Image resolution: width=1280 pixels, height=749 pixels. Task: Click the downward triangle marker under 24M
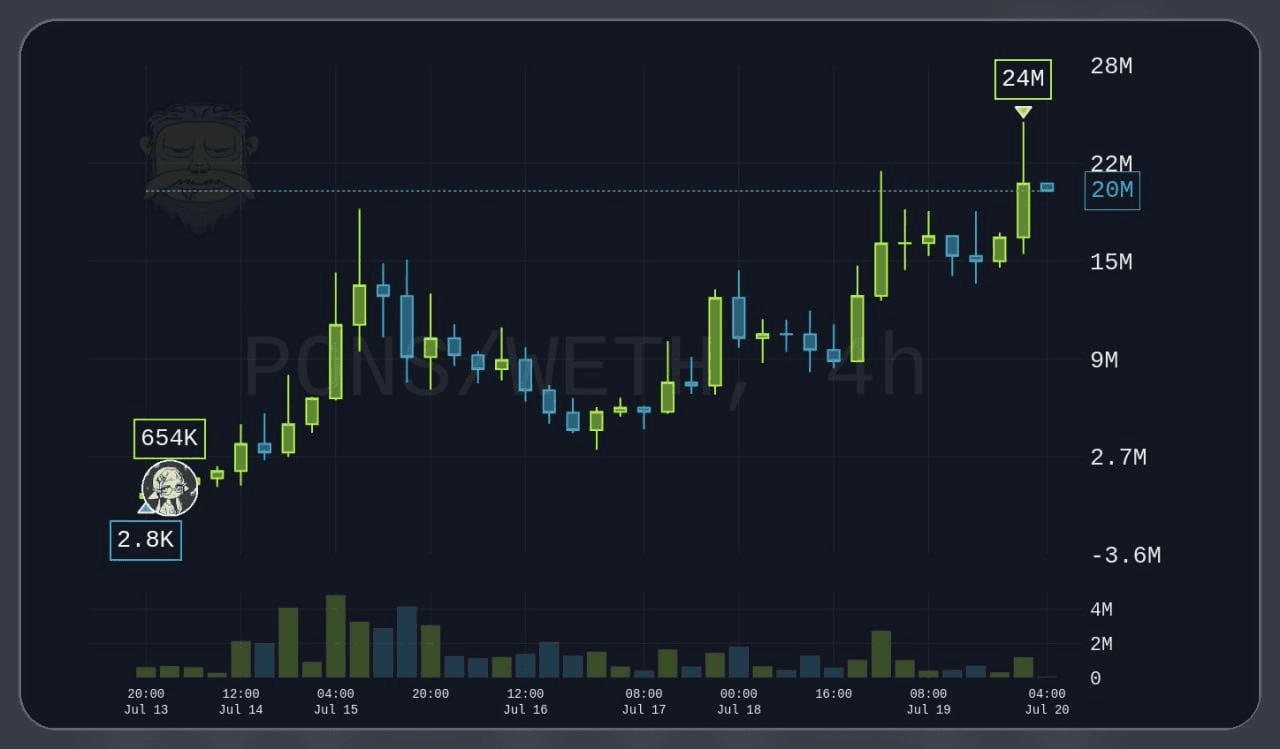(1023, 112)
